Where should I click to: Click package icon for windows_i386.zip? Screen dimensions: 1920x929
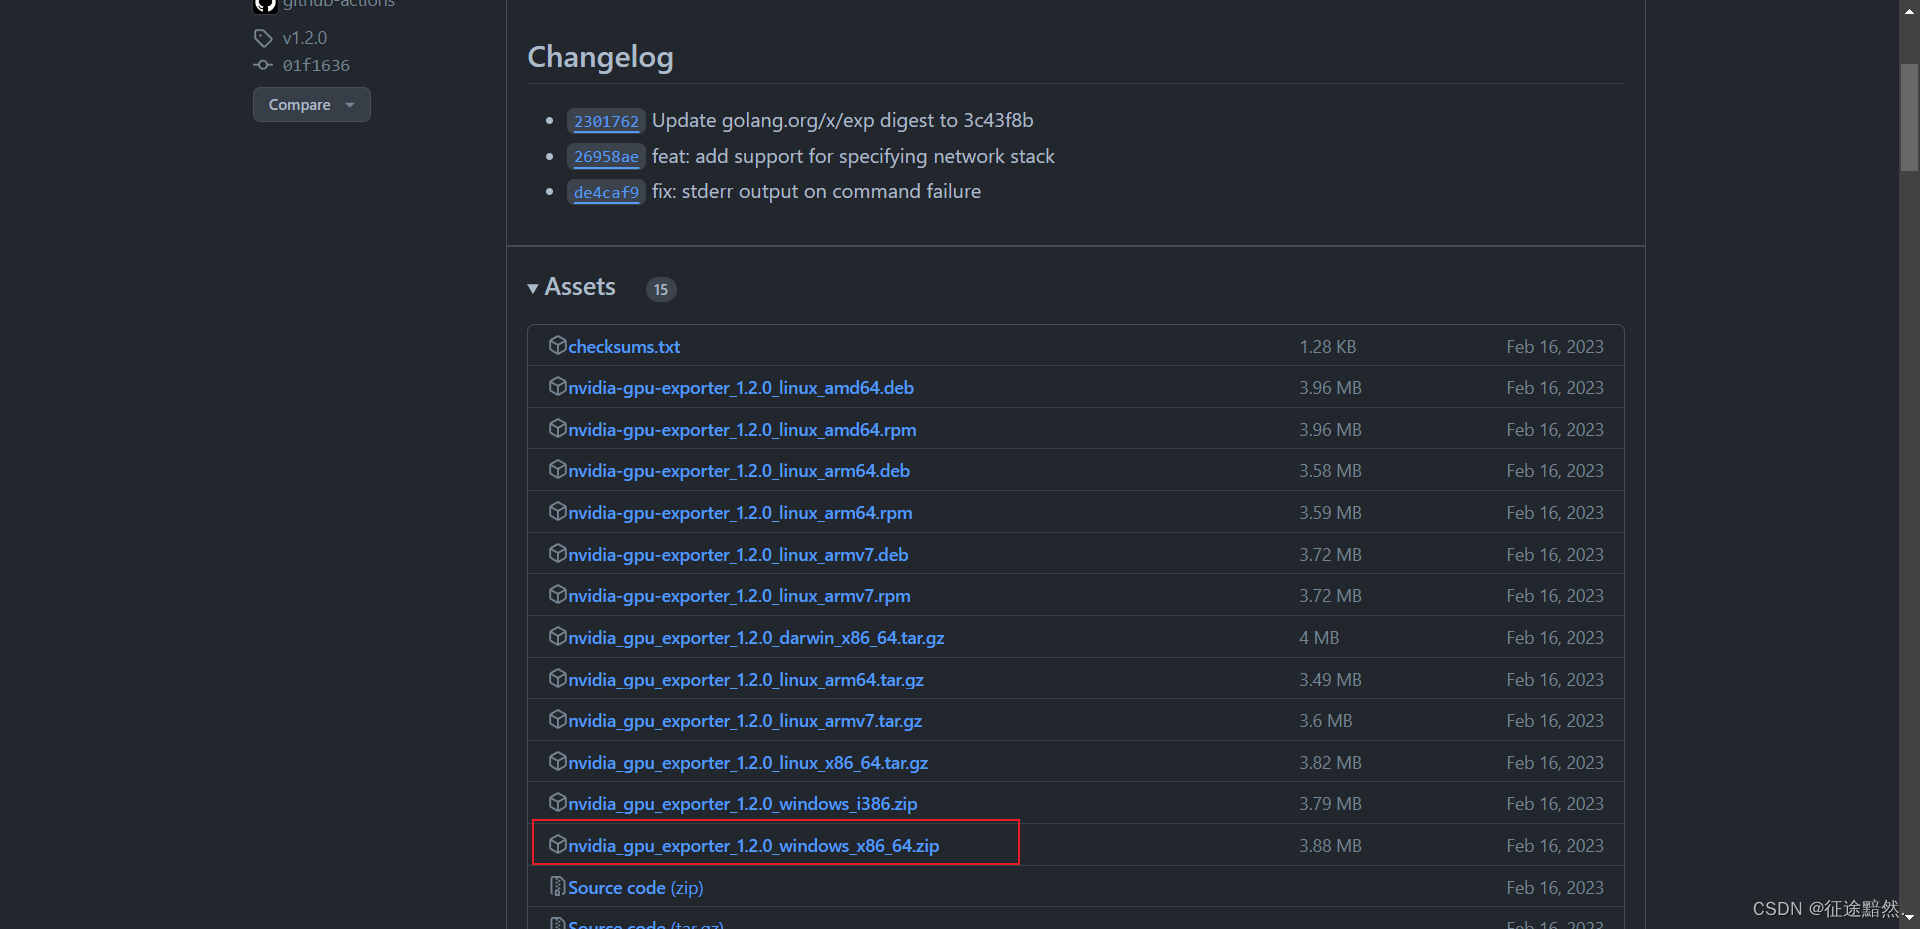click(x=558, y=802)
